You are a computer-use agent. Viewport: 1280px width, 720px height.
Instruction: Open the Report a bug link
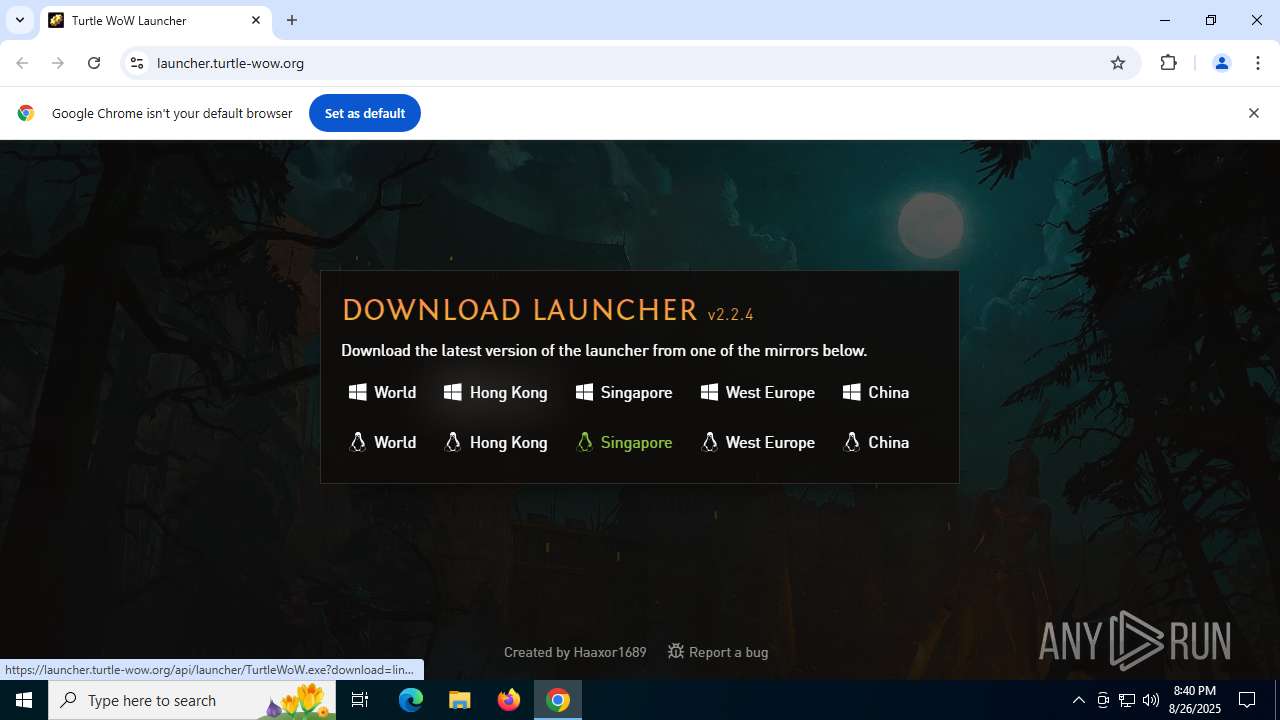tap(718, 652)
